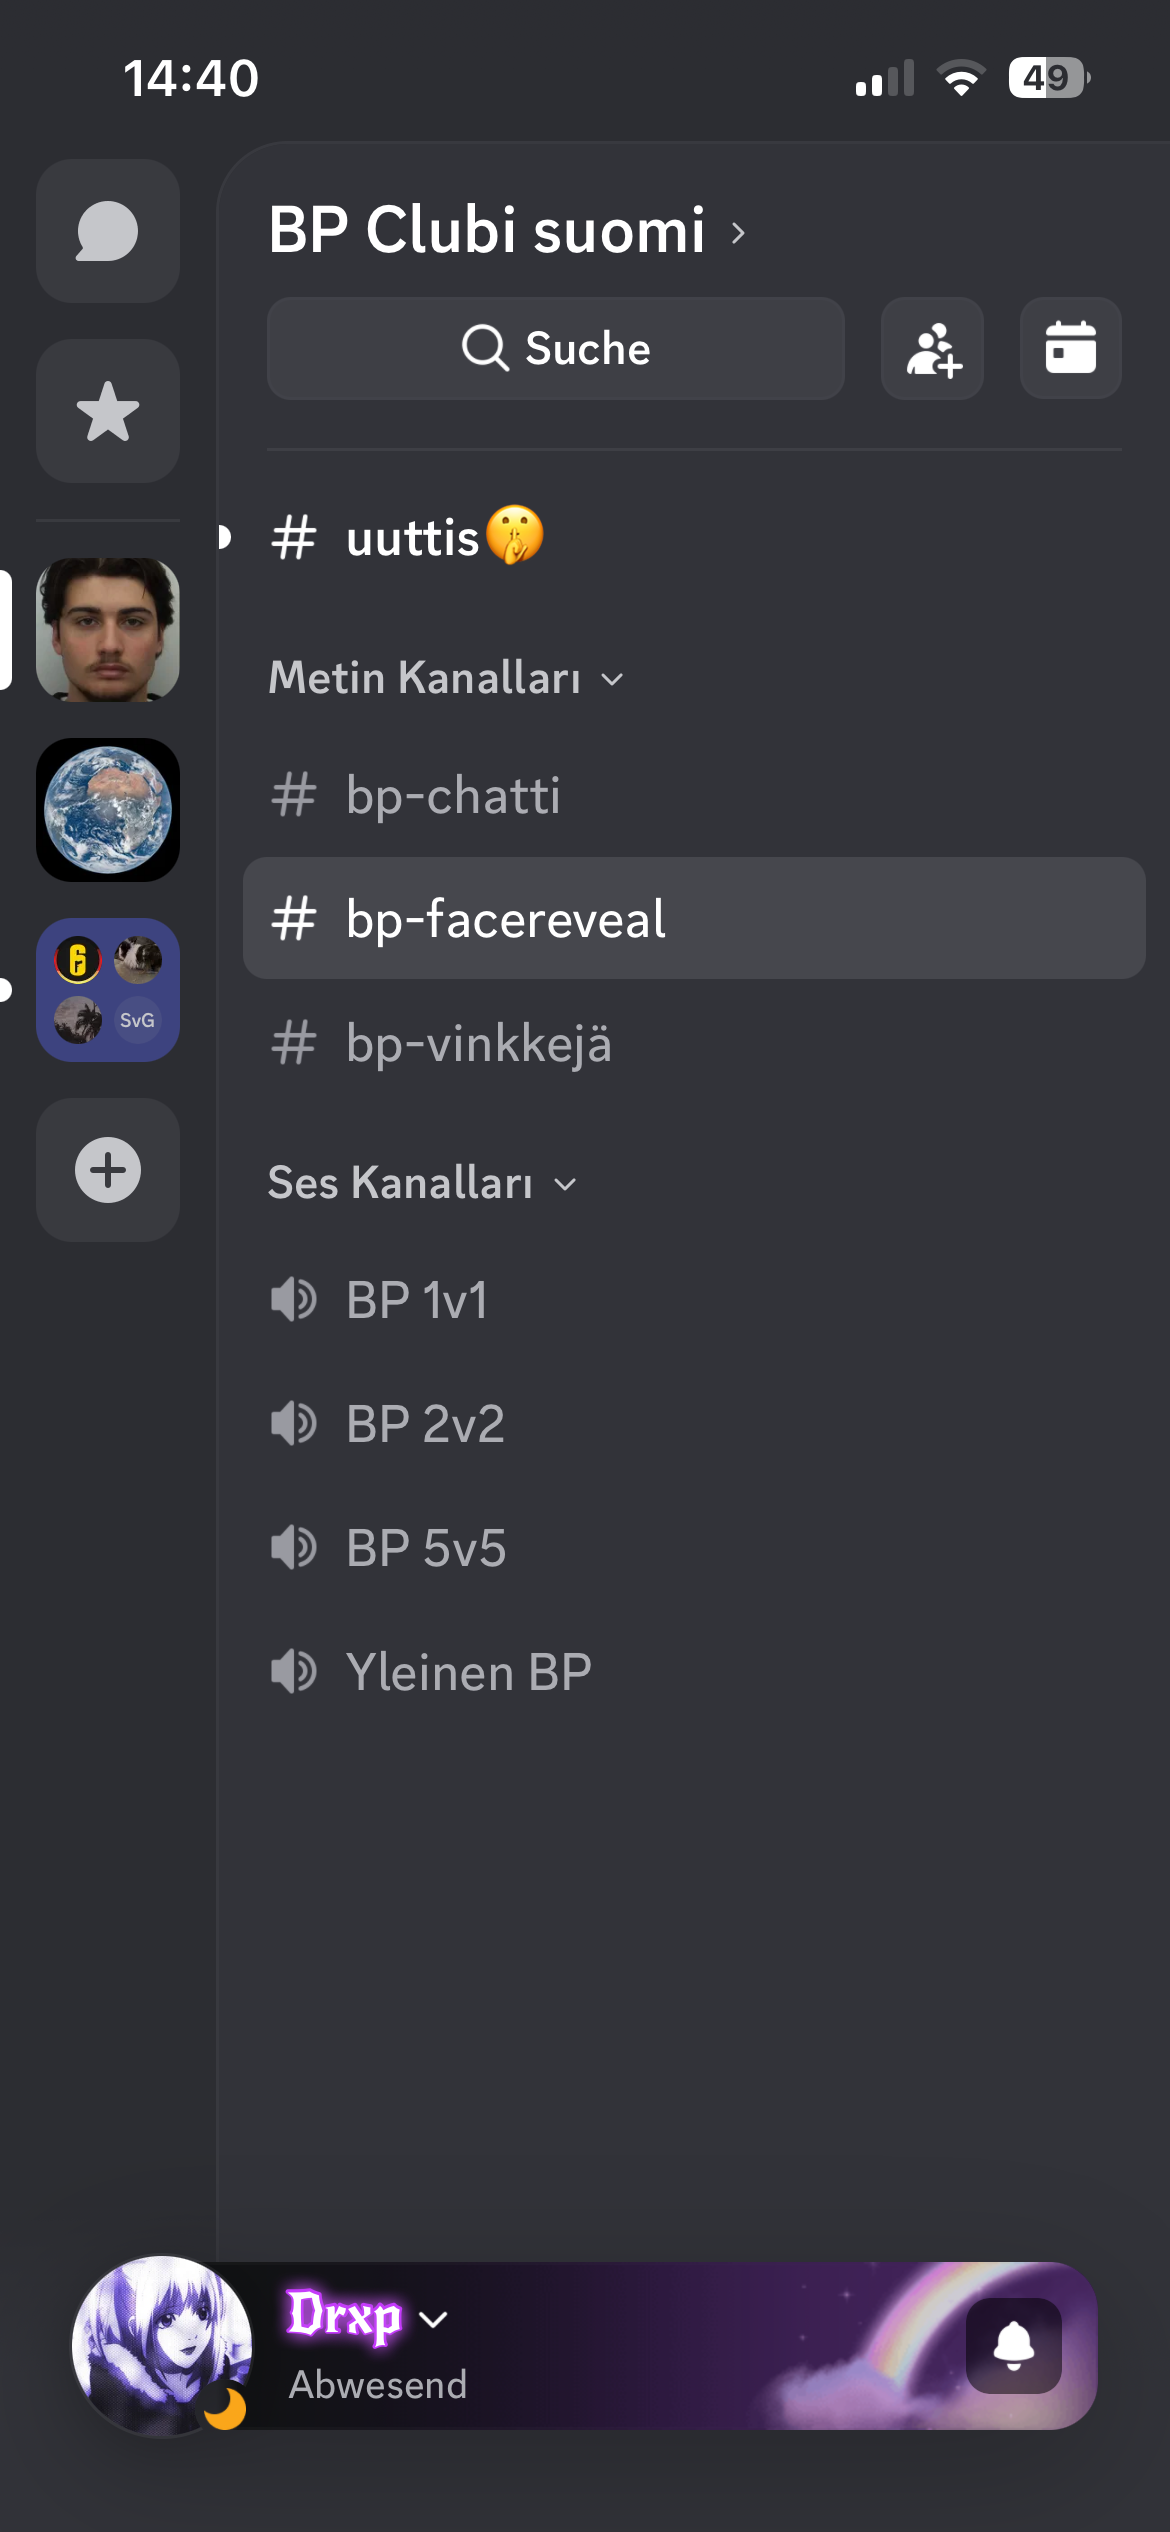The image size is (1170, 2532).
Task: Open the starred favorites icon
Action: click(108, 411)
